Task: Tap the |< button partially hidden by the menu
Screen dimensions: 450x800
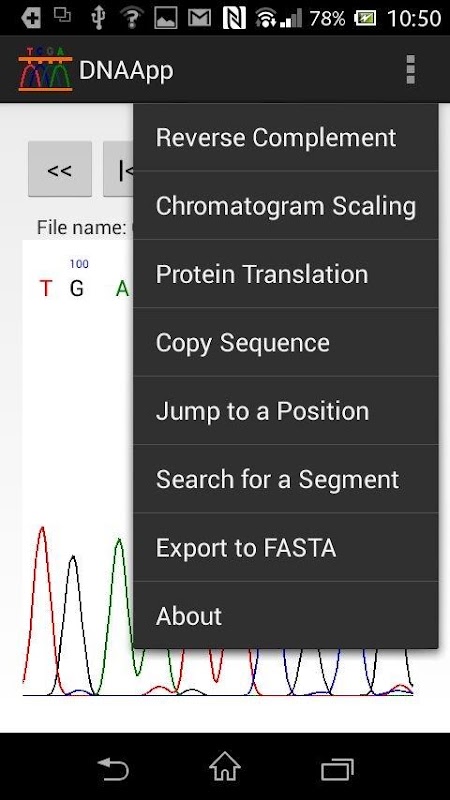Action: [118, 169]
